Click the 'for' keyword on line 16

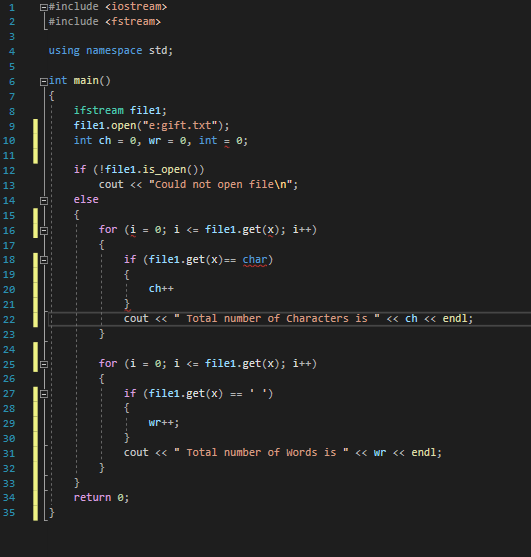pos(108,229)
